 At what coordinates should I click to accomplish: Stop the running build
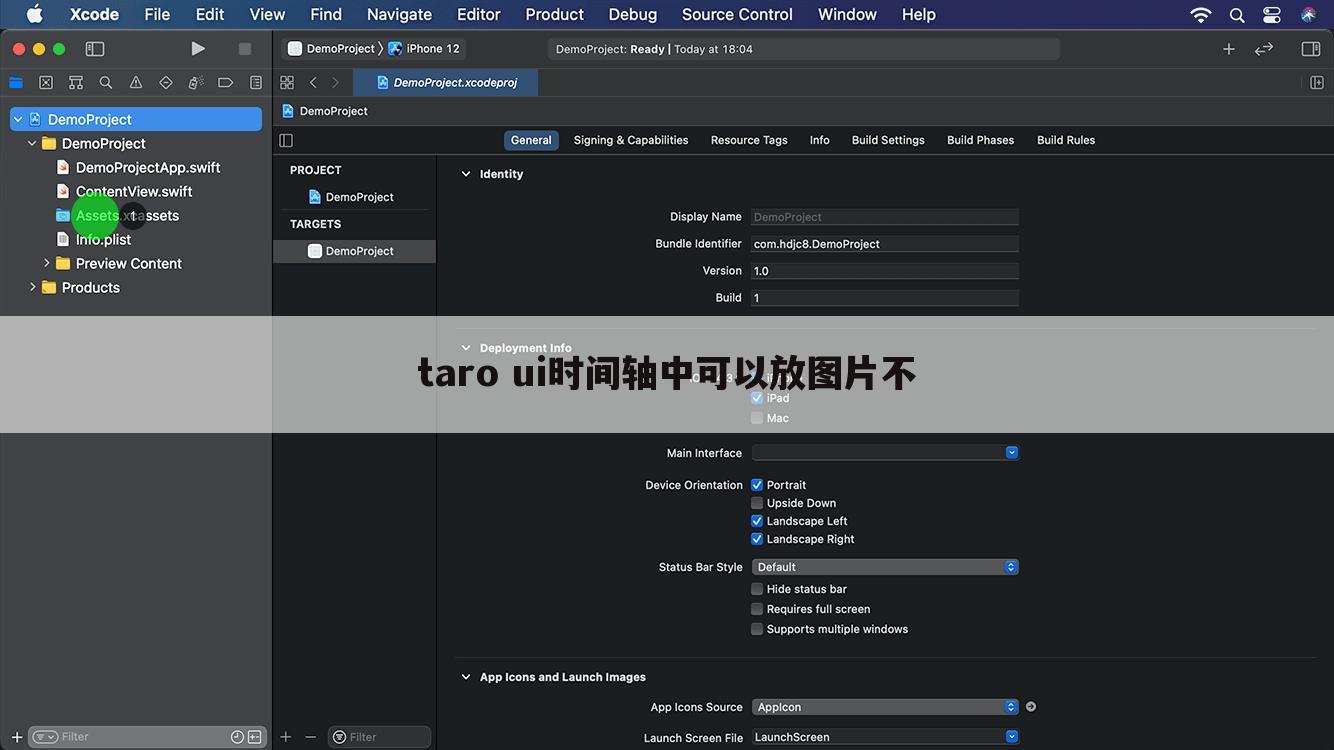pyautogui.click(x=245, y=48)
